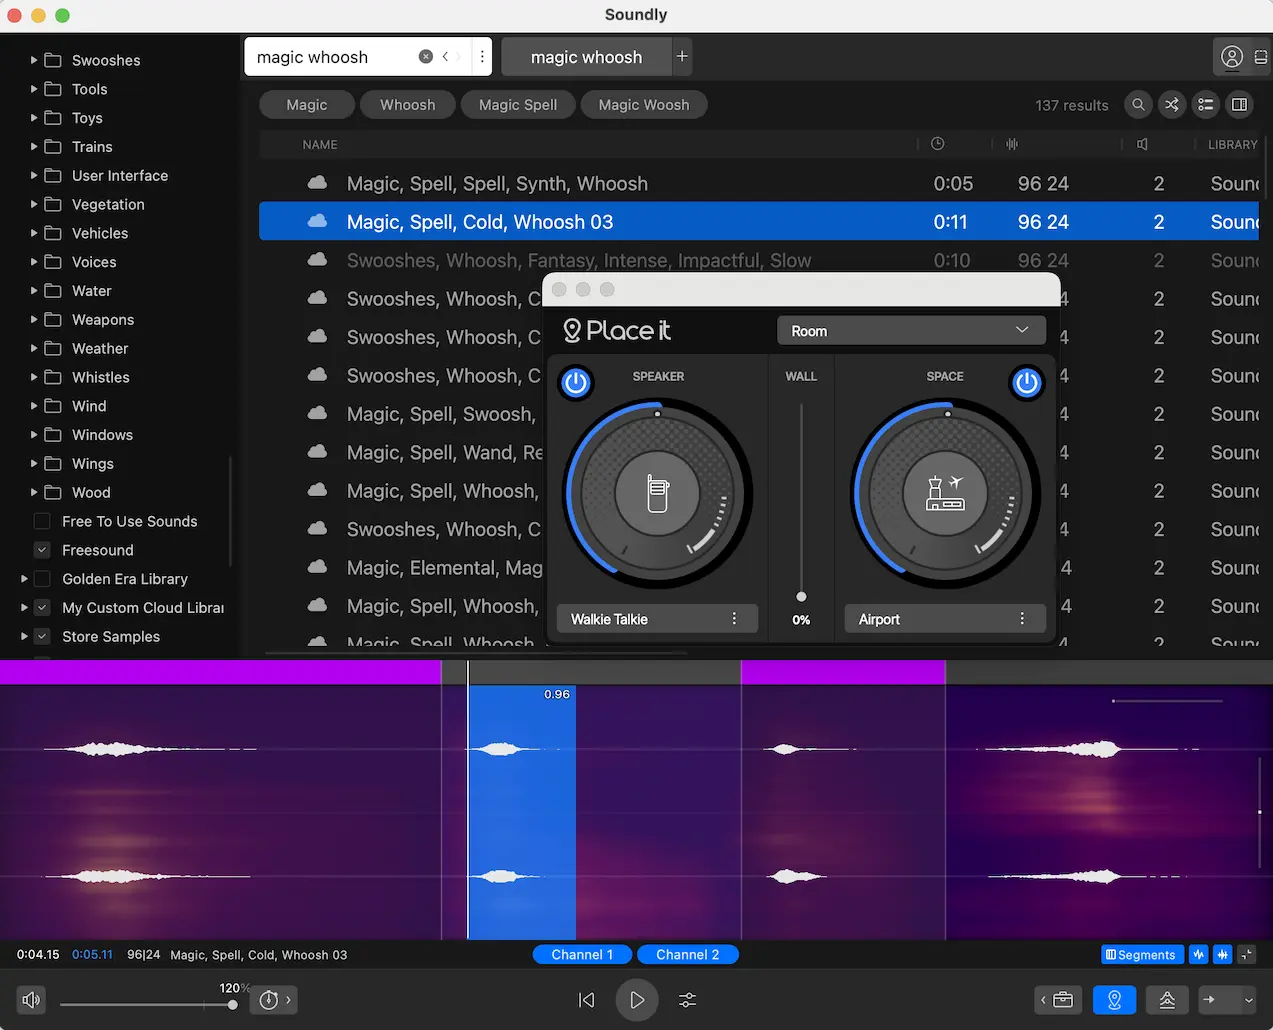Viewport: 1273px width, 1030px height.
Task: Sort by duration clock column icon
Action: [x=937, y=144]
